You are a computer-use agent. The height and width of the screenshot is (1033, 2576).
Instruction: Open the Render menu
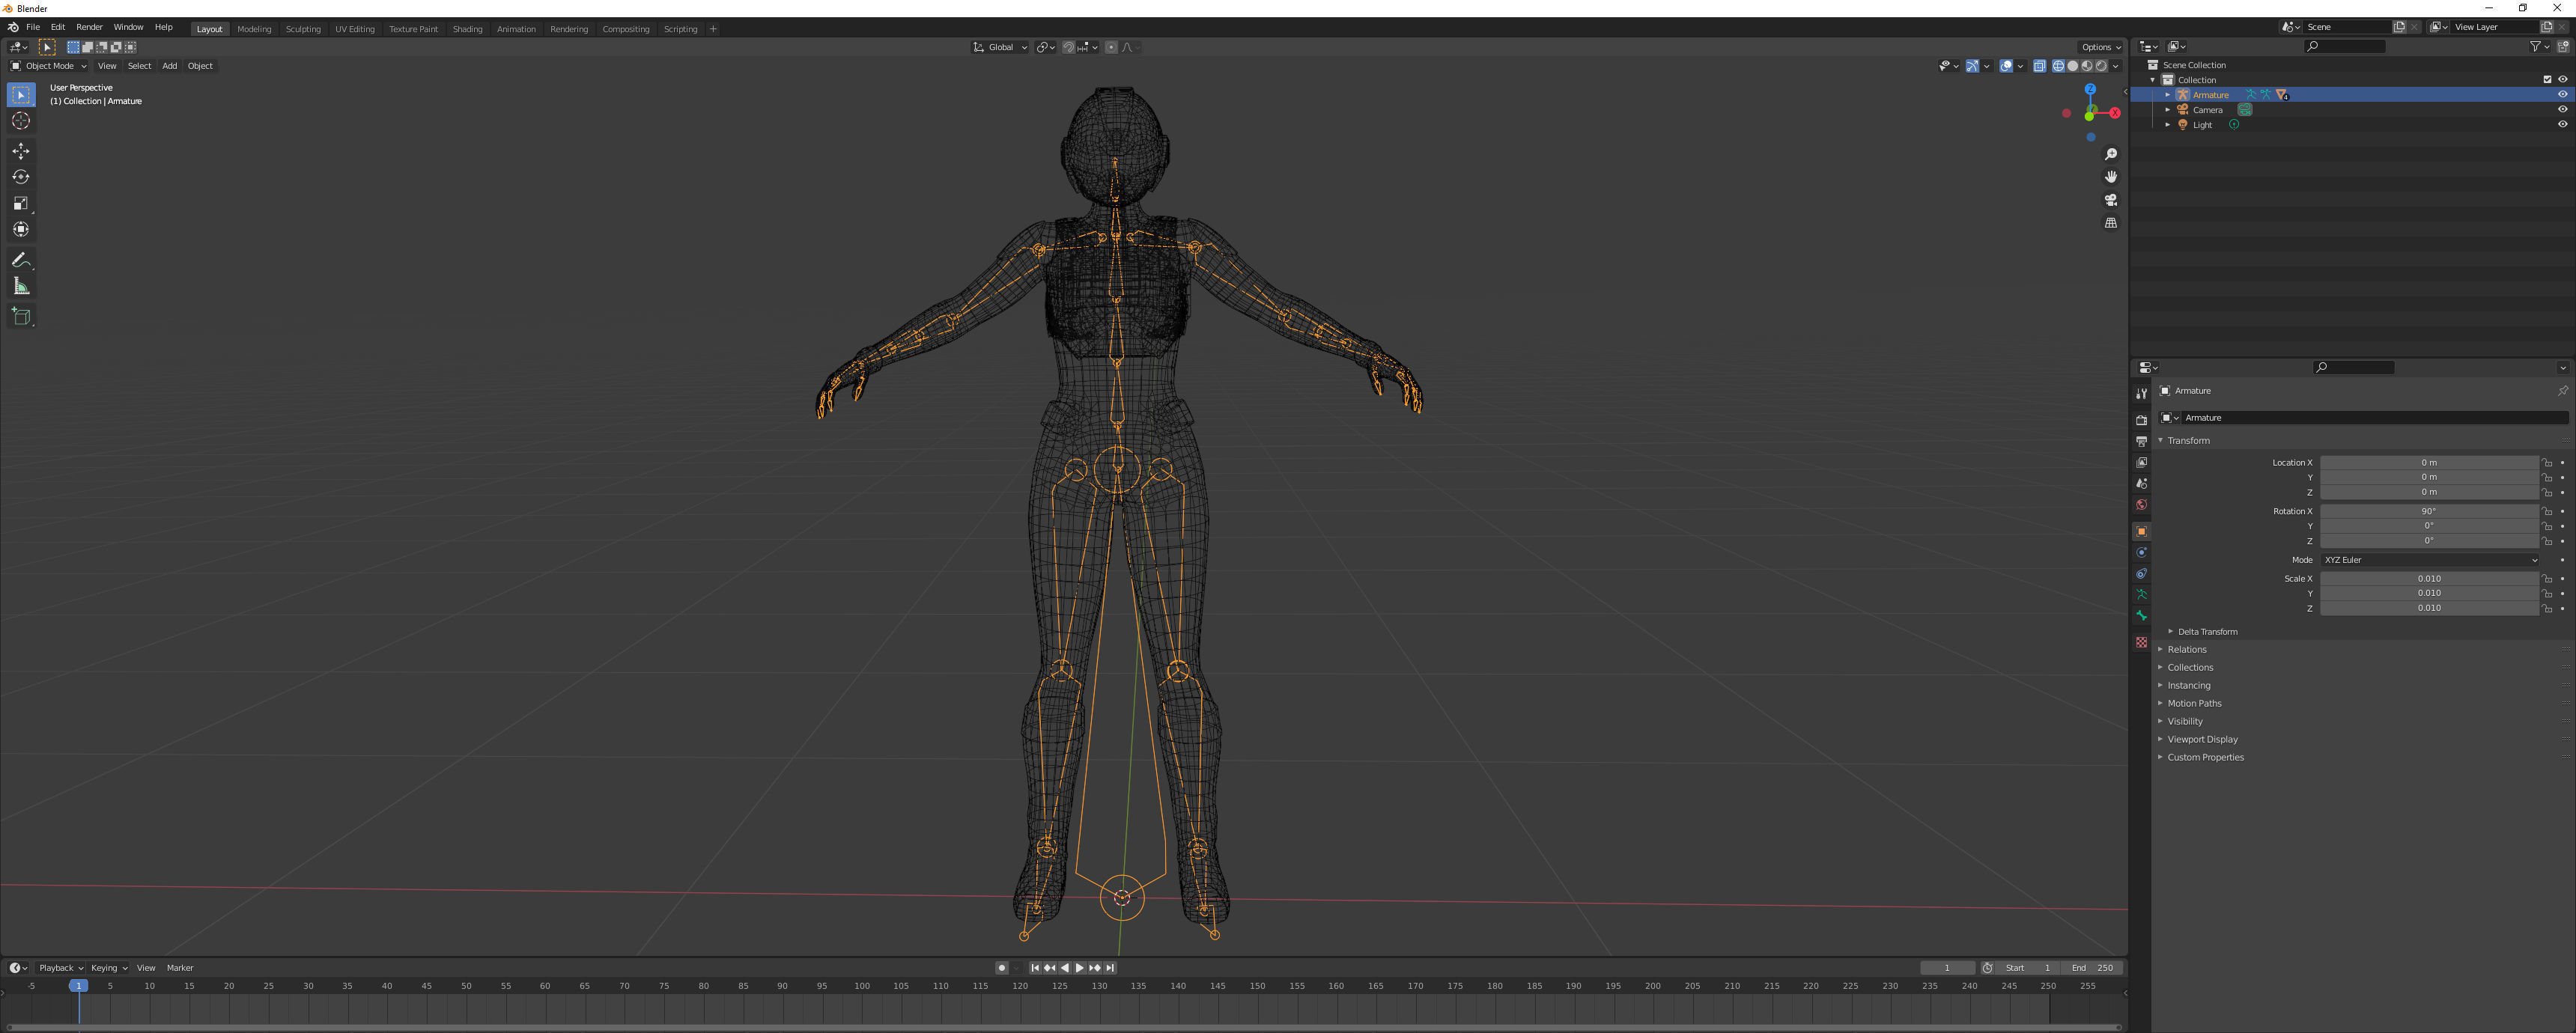[89, 27]
